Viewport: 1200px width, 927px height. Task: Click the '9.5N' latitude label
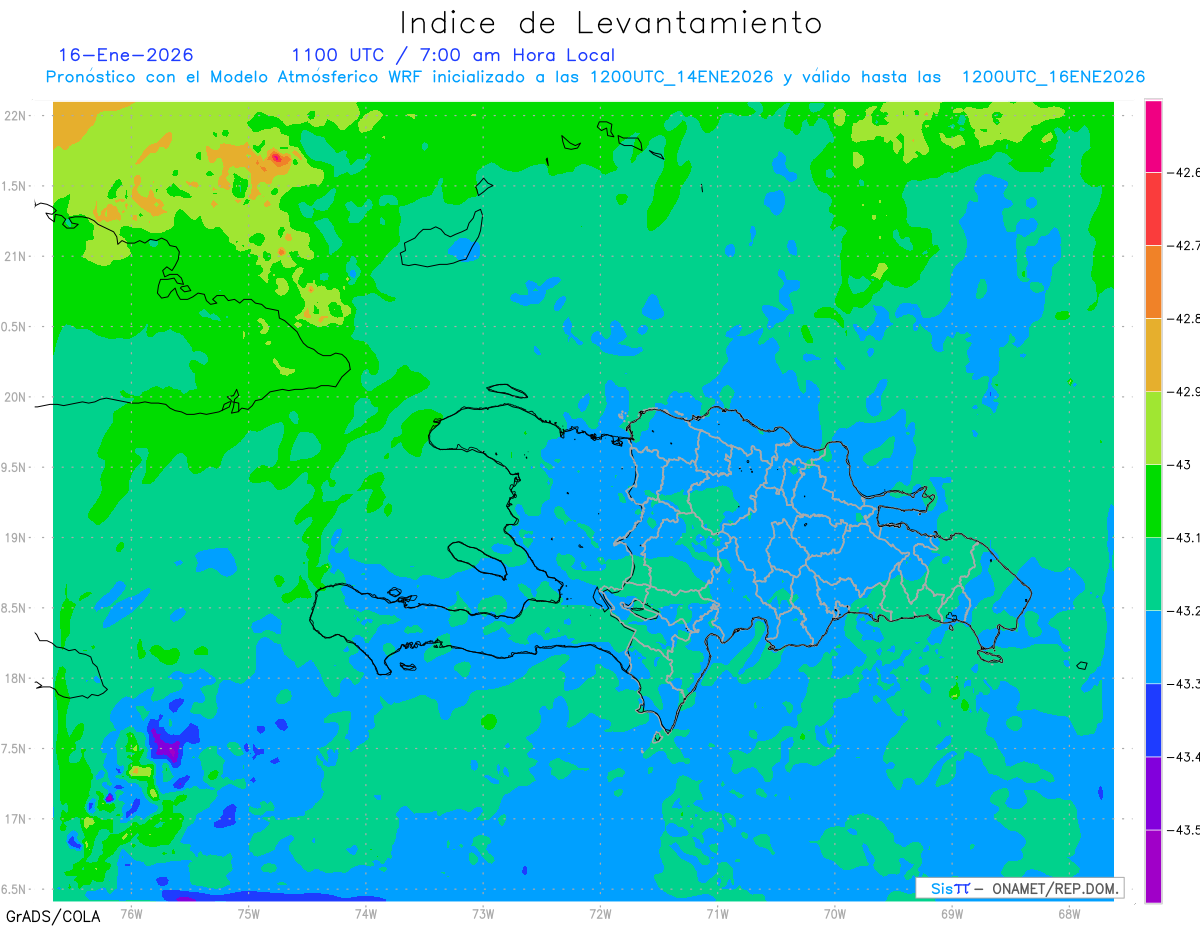click(x=15, y=467)
